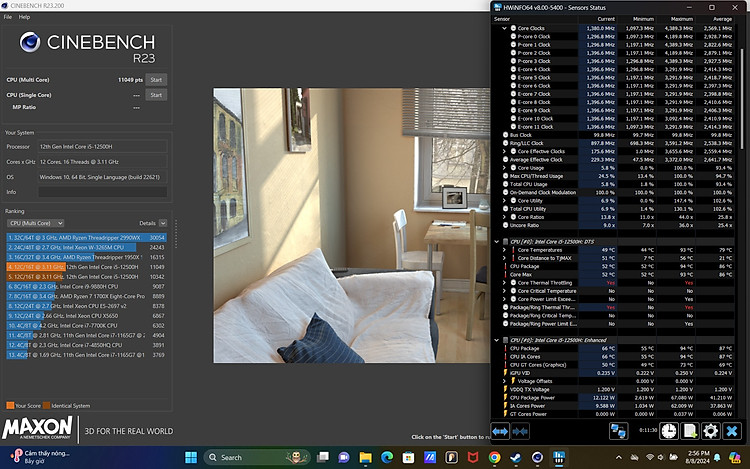Collapse the Core Clocks sensor group
The width and height of the screenshot is (750, 469).
pyautogui.click(x=504, y=28)
